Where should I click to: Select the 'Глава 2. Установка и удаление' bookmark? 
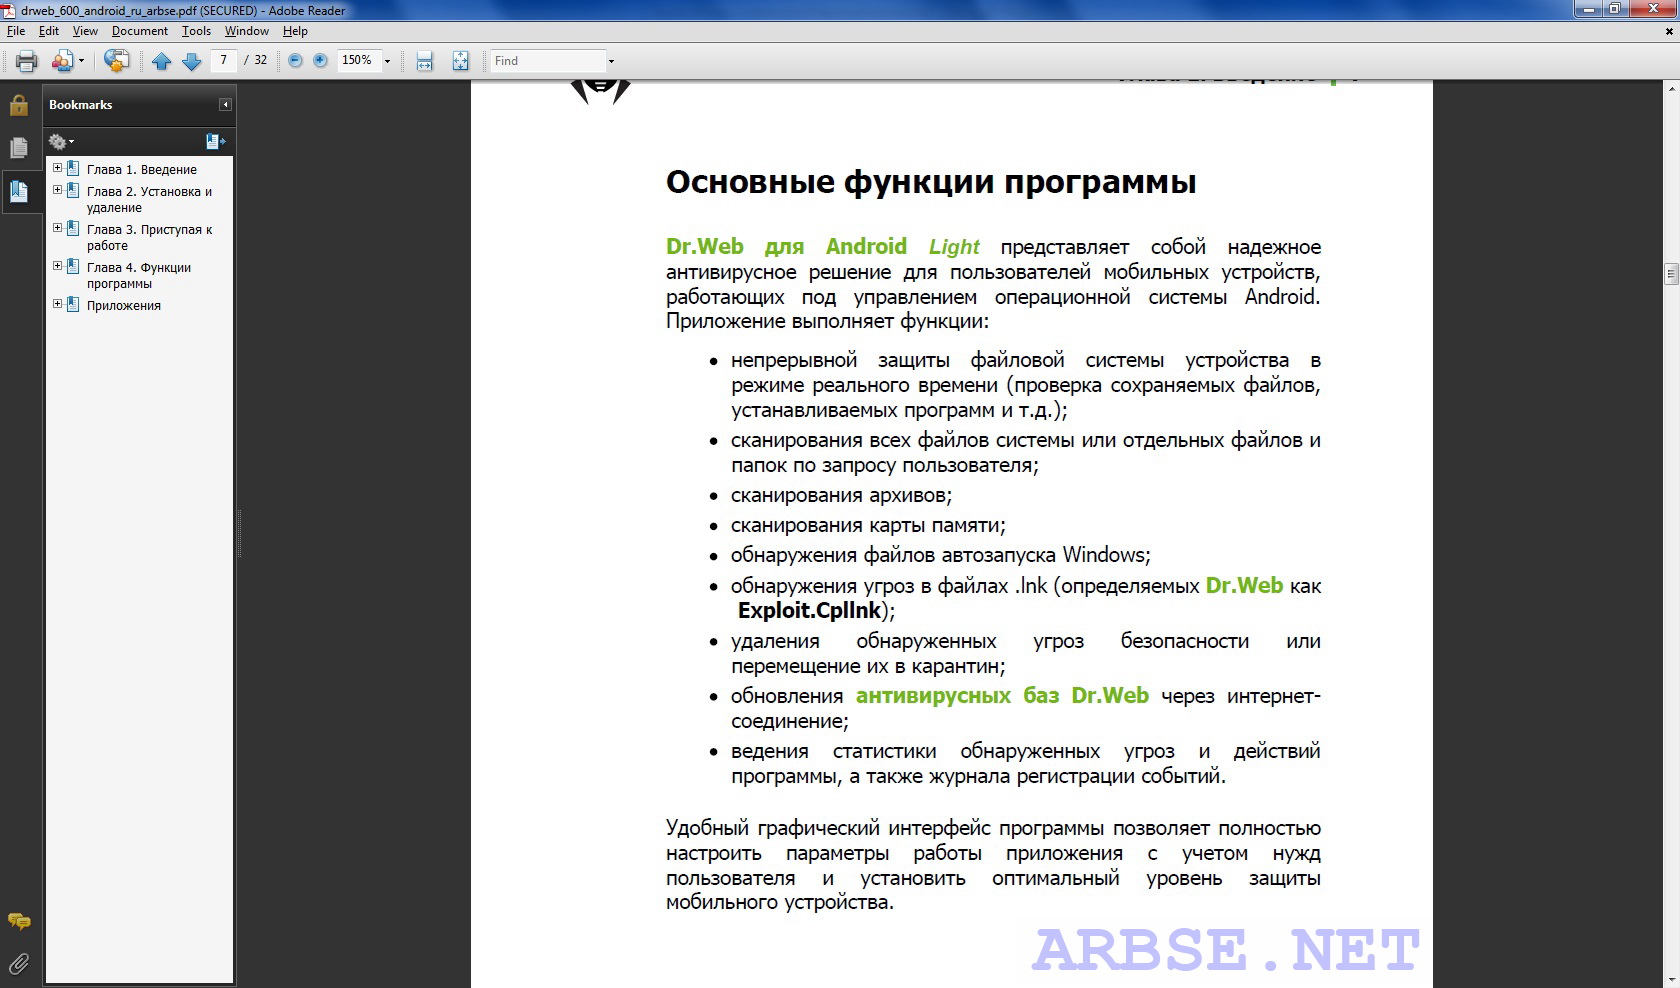tap(149, 200)
